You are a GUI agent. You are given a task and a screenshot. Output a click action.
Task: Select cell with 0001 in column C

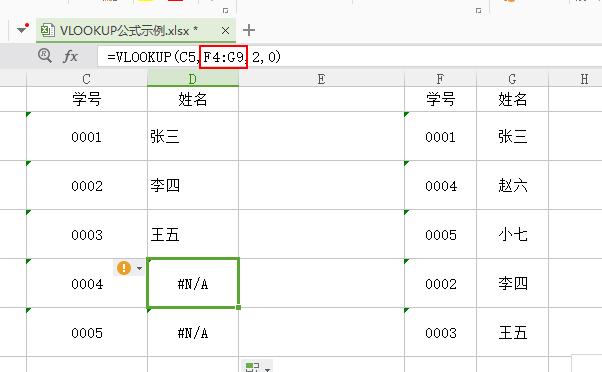(x=87, y=136)
